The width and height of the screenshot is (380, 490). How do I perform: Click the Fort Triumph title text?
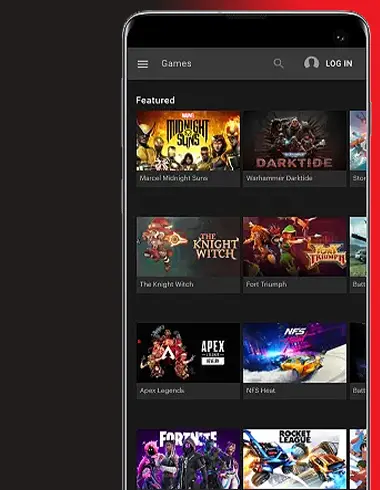point(266,284)
